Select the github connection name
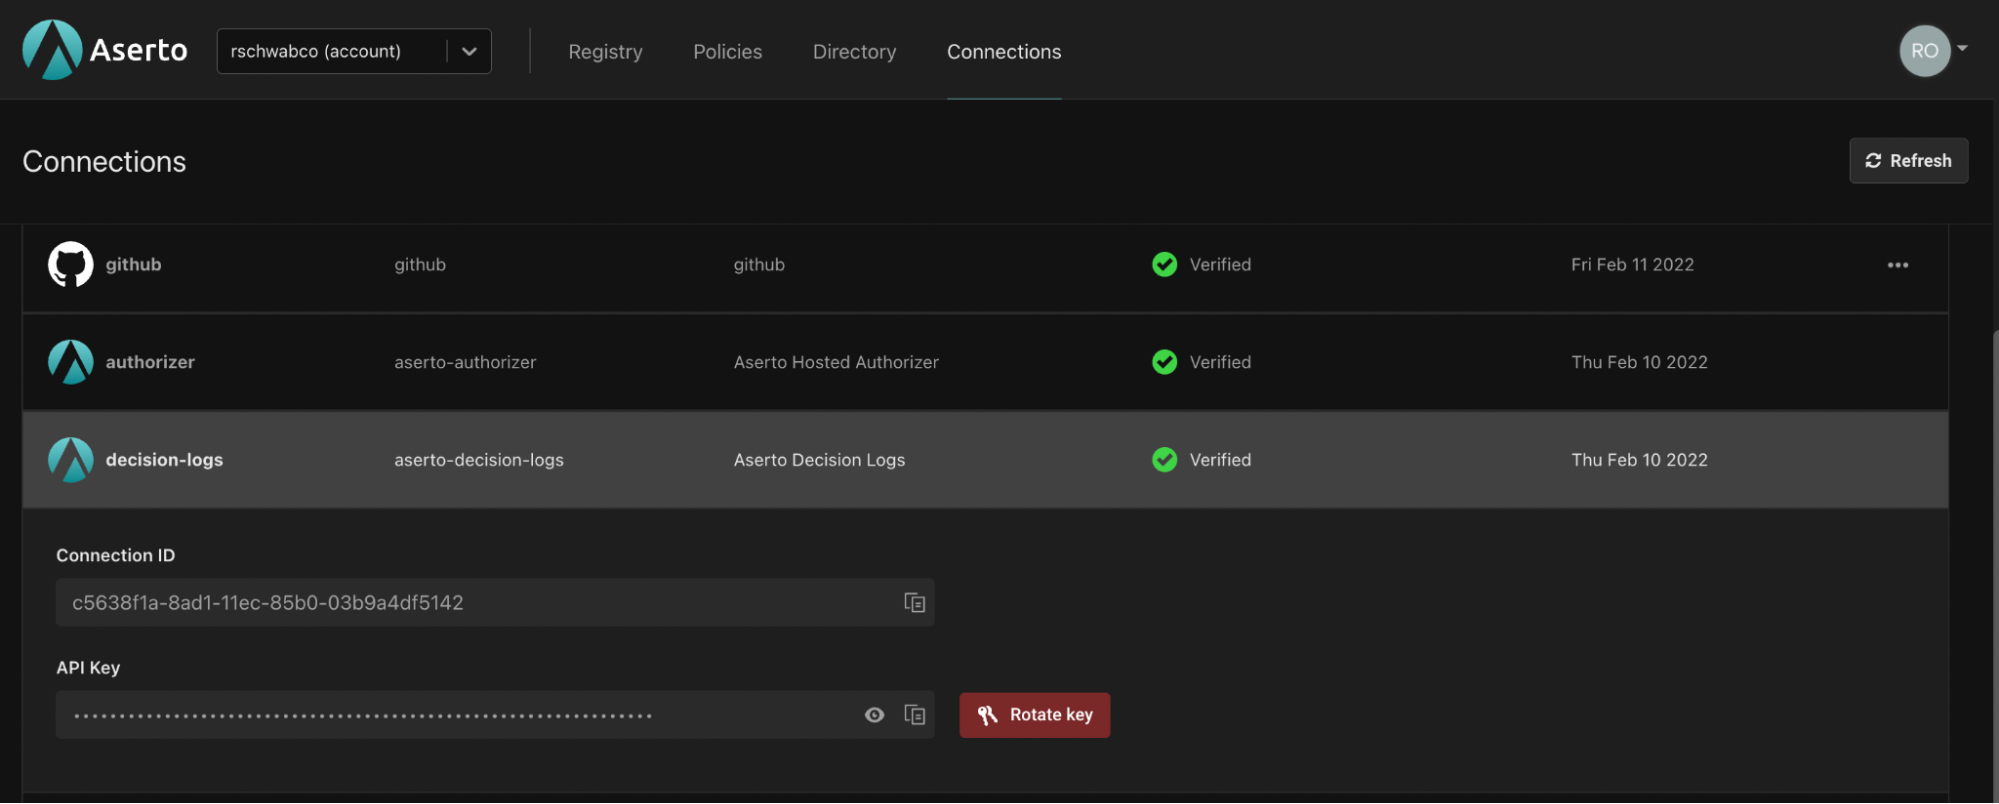Viewport: 1999px width, 804px height. point(133,264)
